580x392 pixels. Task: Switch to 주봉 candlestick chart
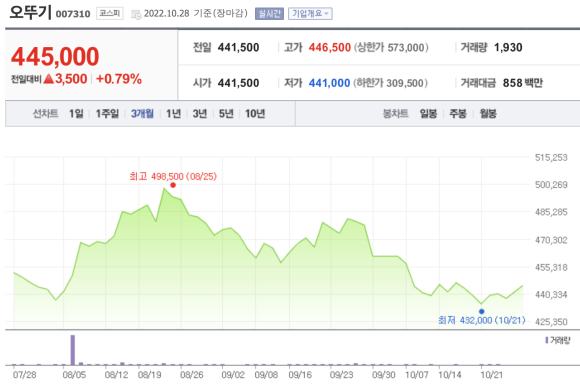pos(458,114)
